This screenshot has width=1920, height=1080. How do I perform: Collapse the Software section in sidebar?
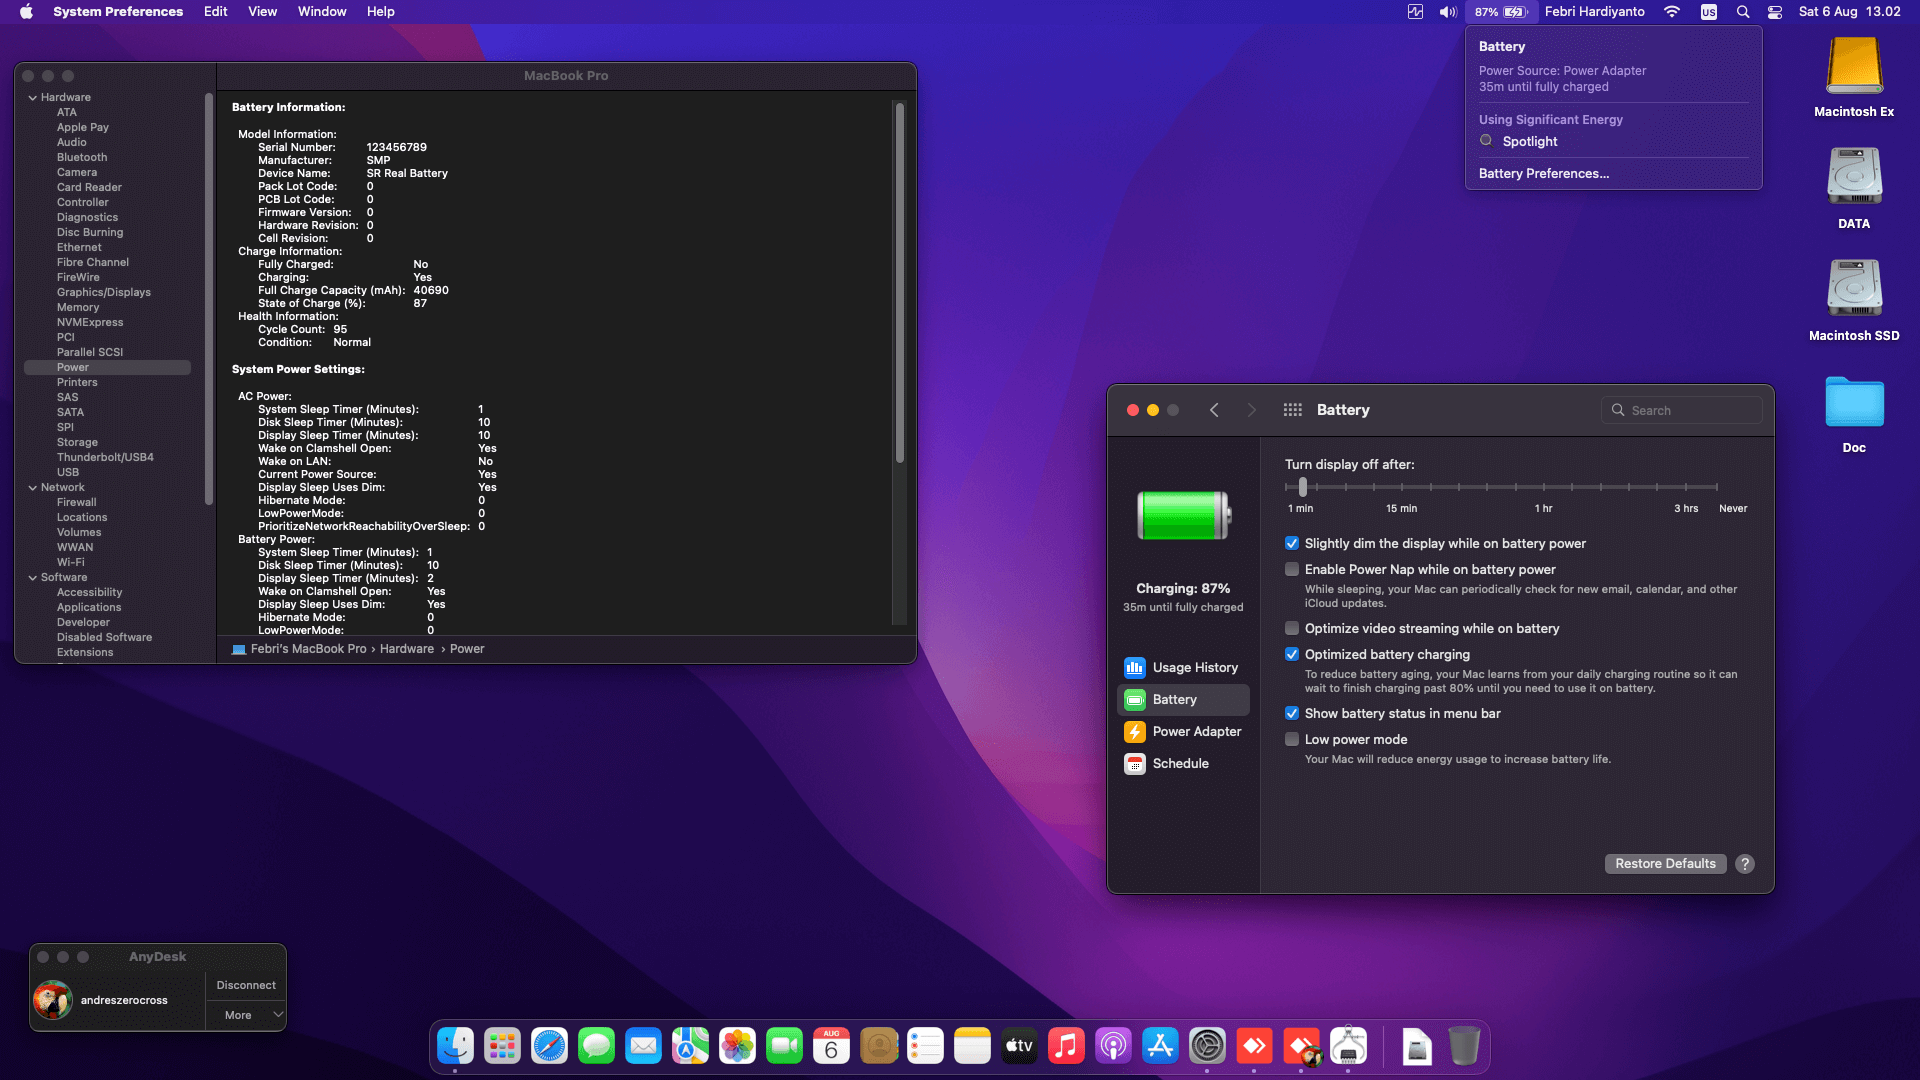click(33, 578)
